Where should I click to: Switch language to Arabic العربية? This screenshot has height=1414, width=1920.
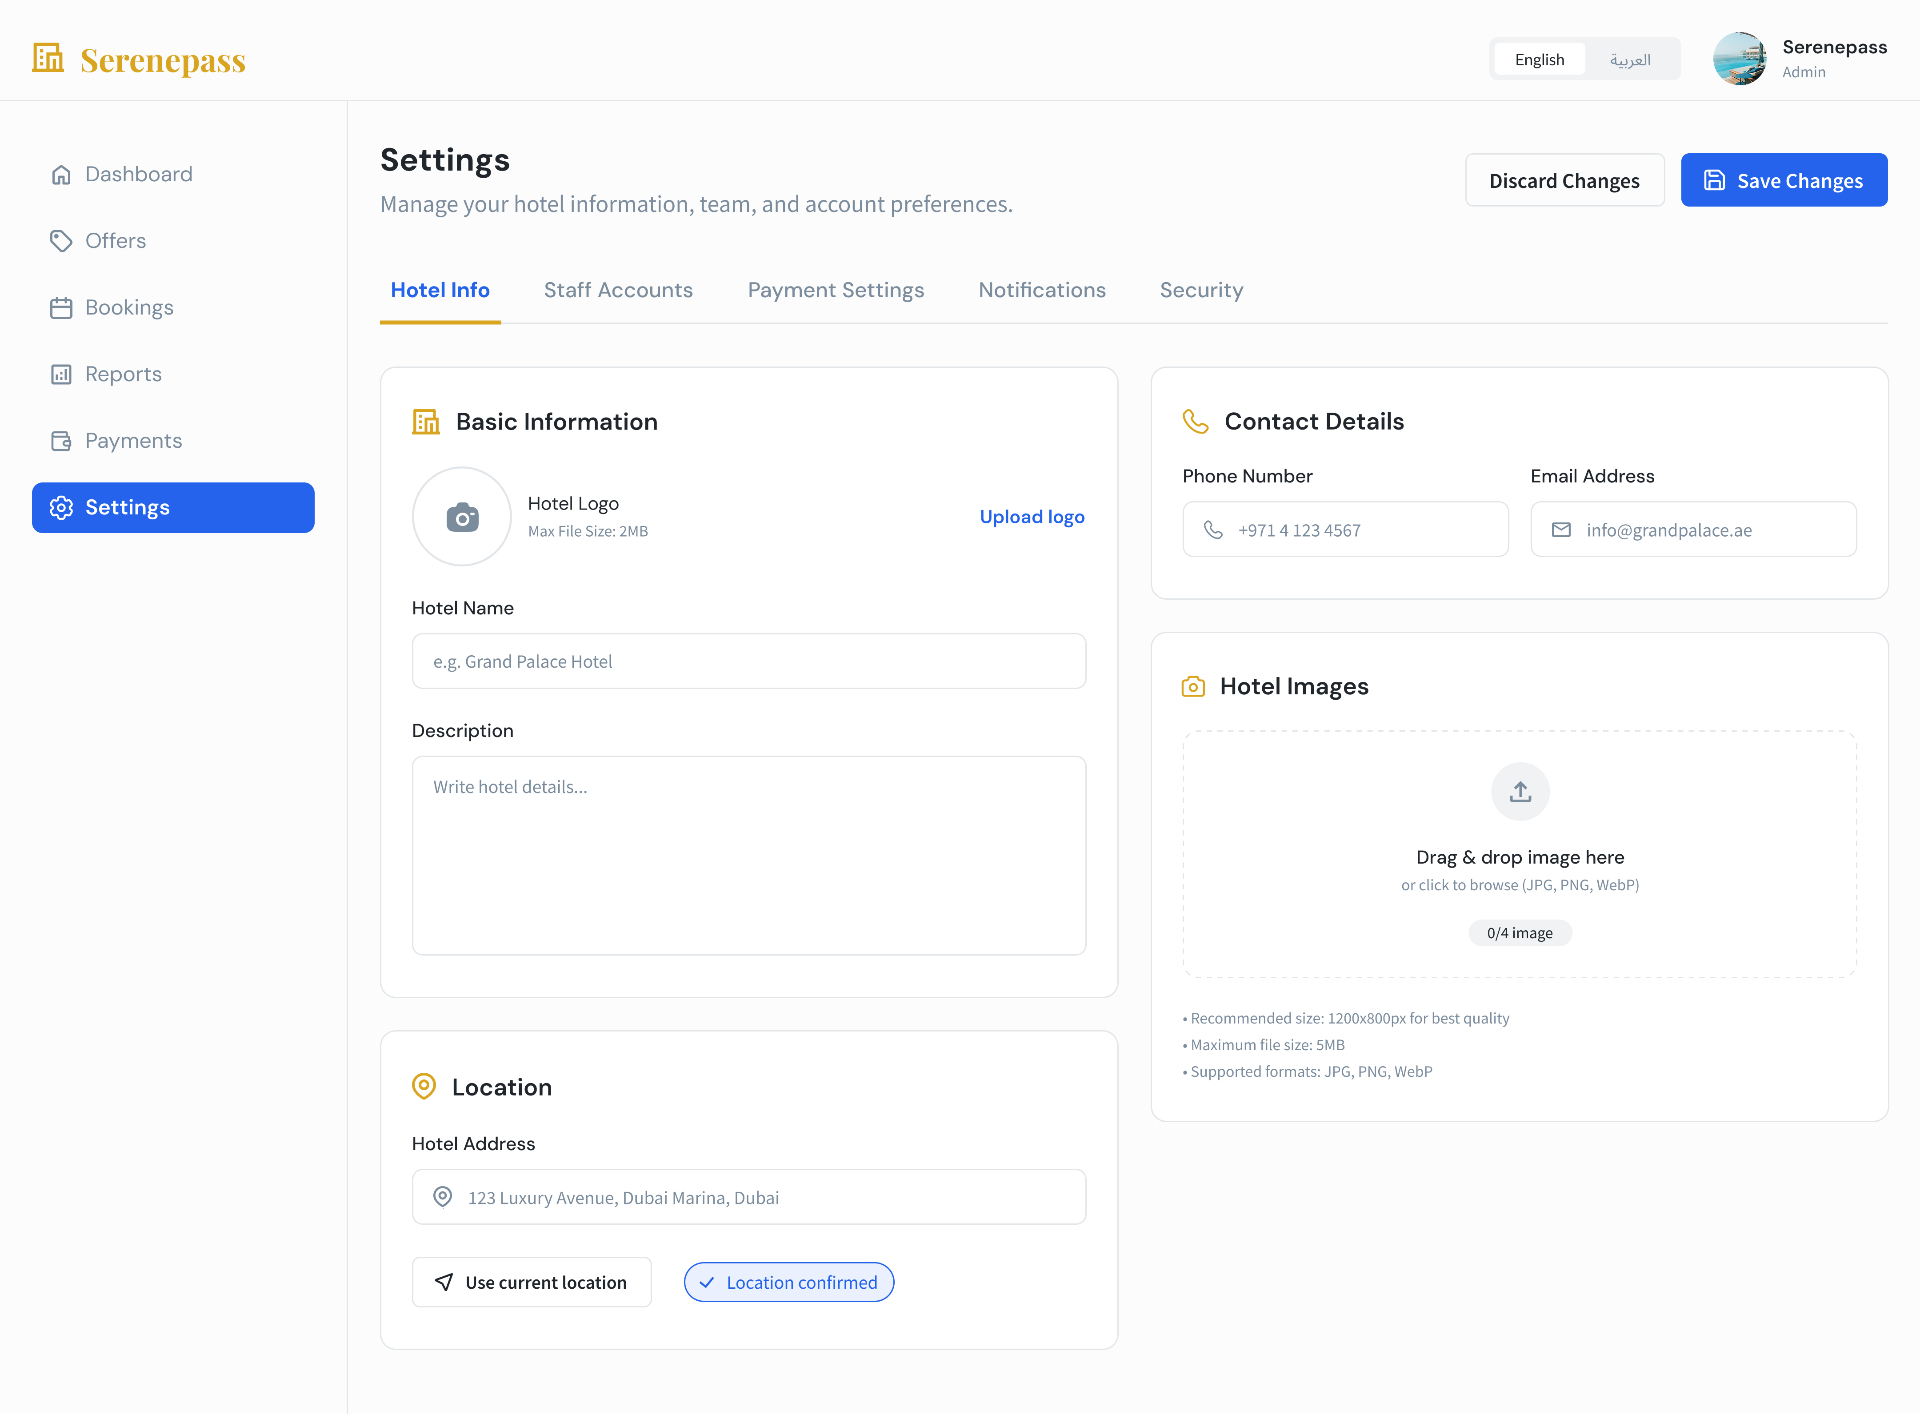click(x=1630, y=59)
